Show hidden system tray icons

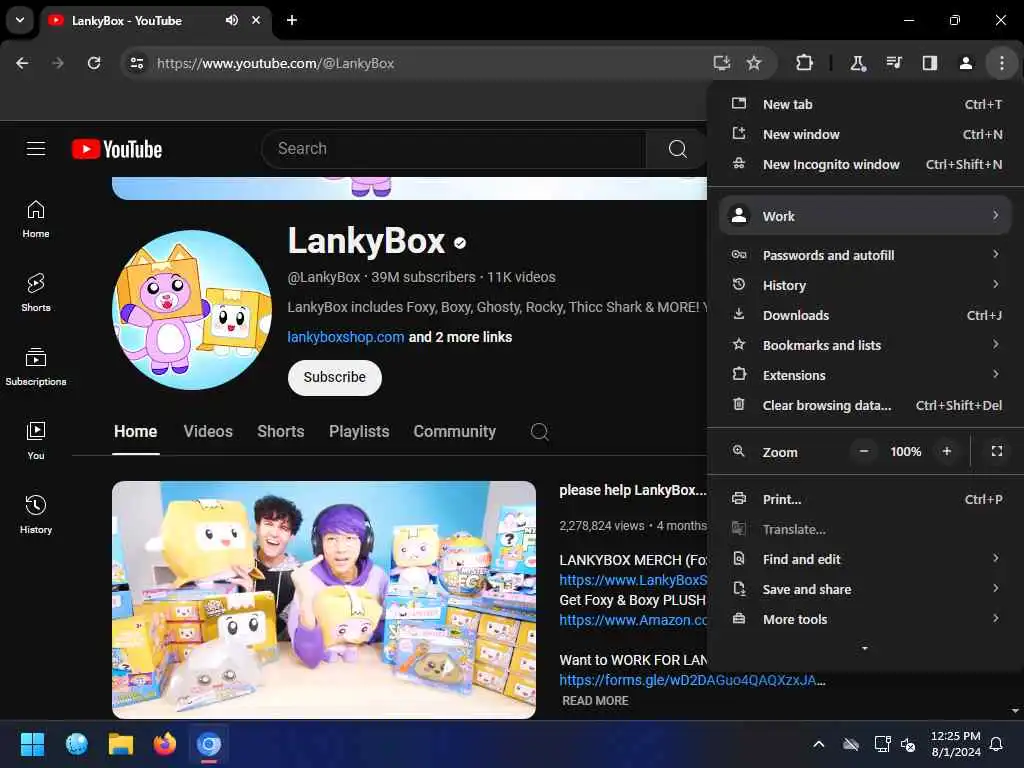click(818, 744)
